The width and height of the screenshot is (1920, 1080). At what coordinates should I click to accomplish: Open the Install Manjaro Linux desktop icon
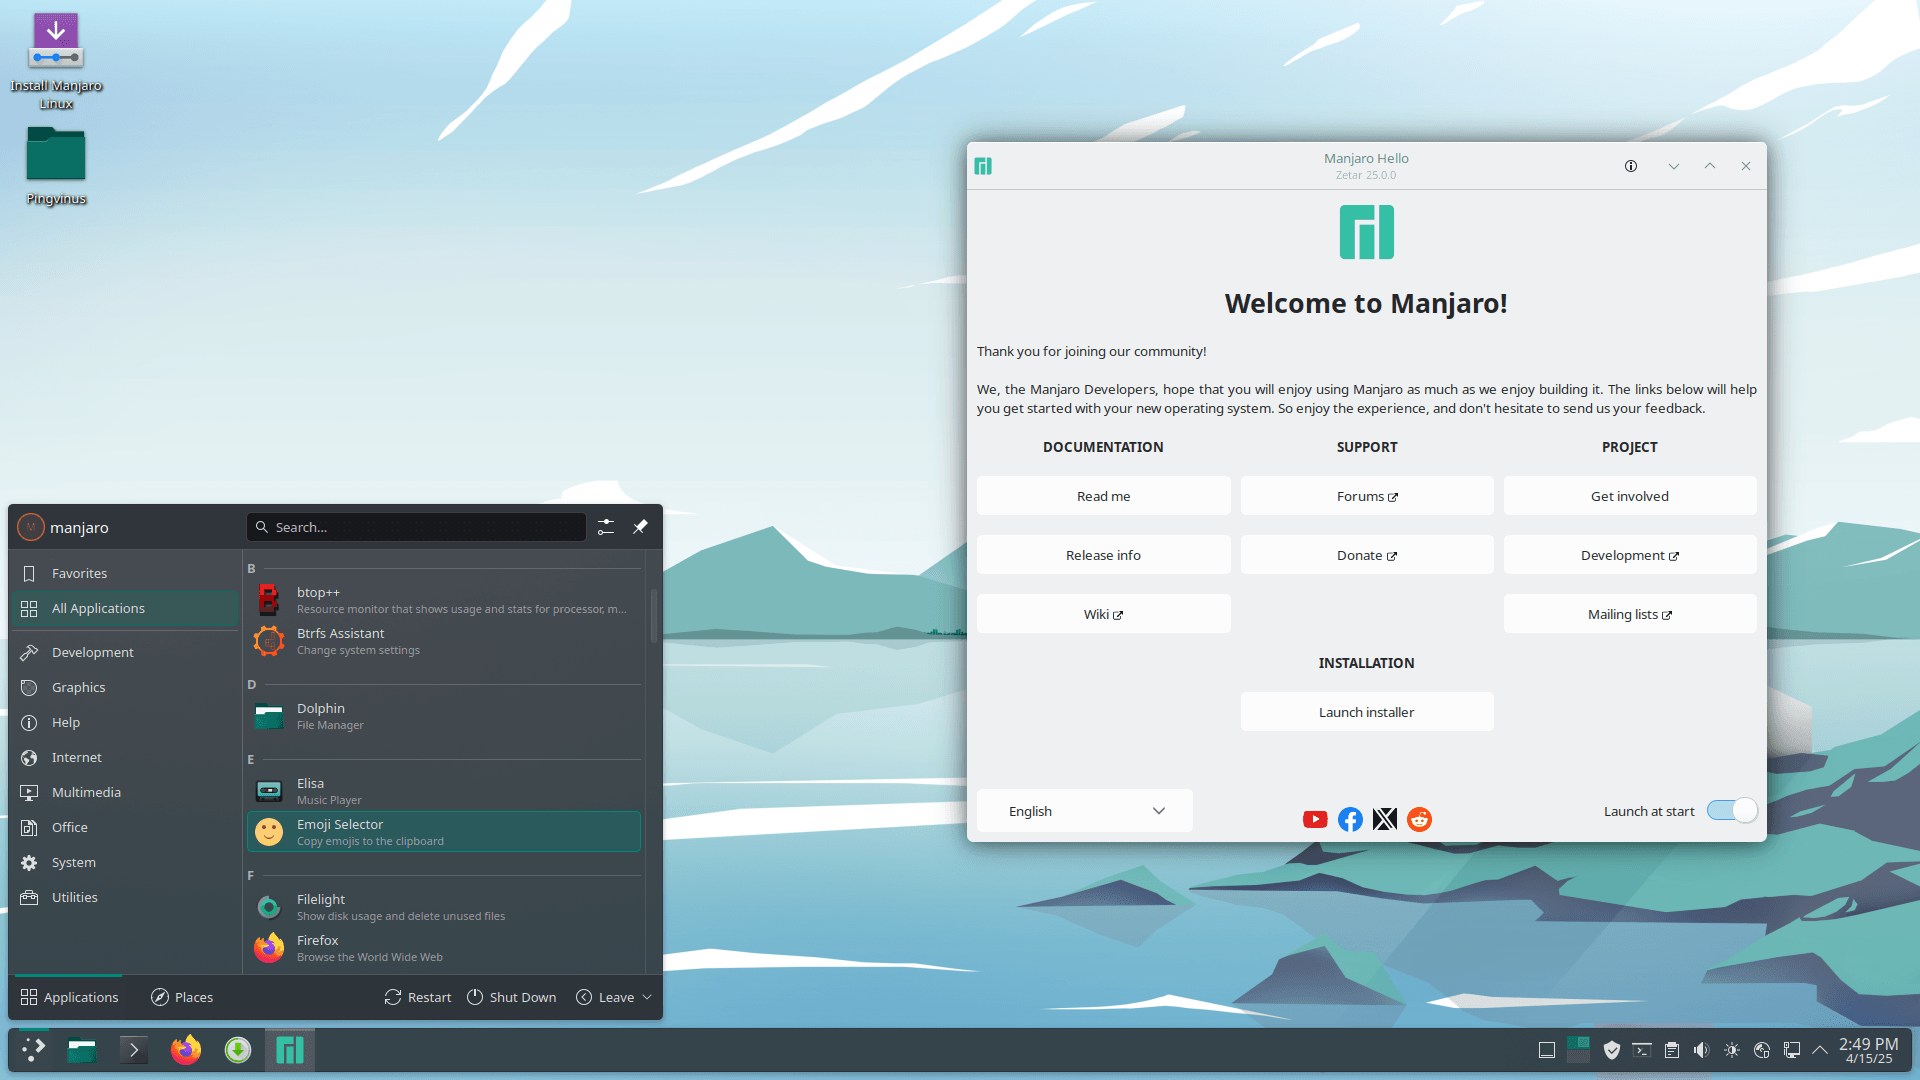[x=56, y=60]
